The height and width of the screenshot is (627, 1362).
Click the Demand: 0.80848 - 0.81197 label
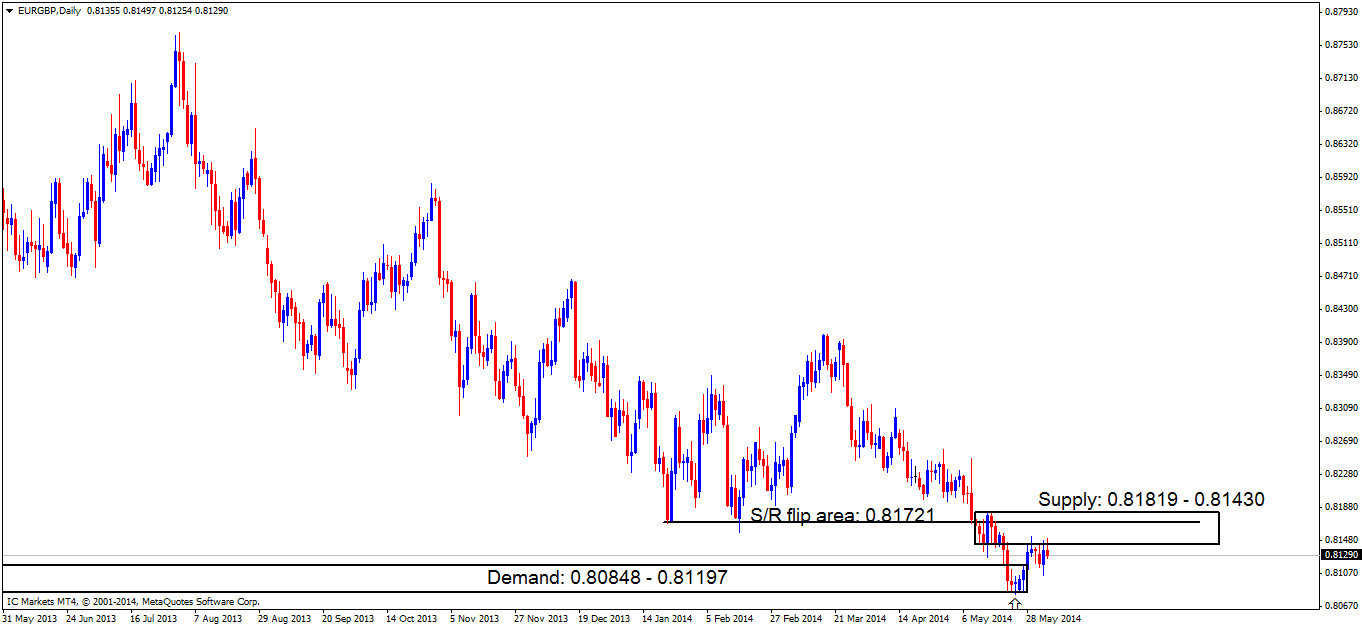(607, 578)
